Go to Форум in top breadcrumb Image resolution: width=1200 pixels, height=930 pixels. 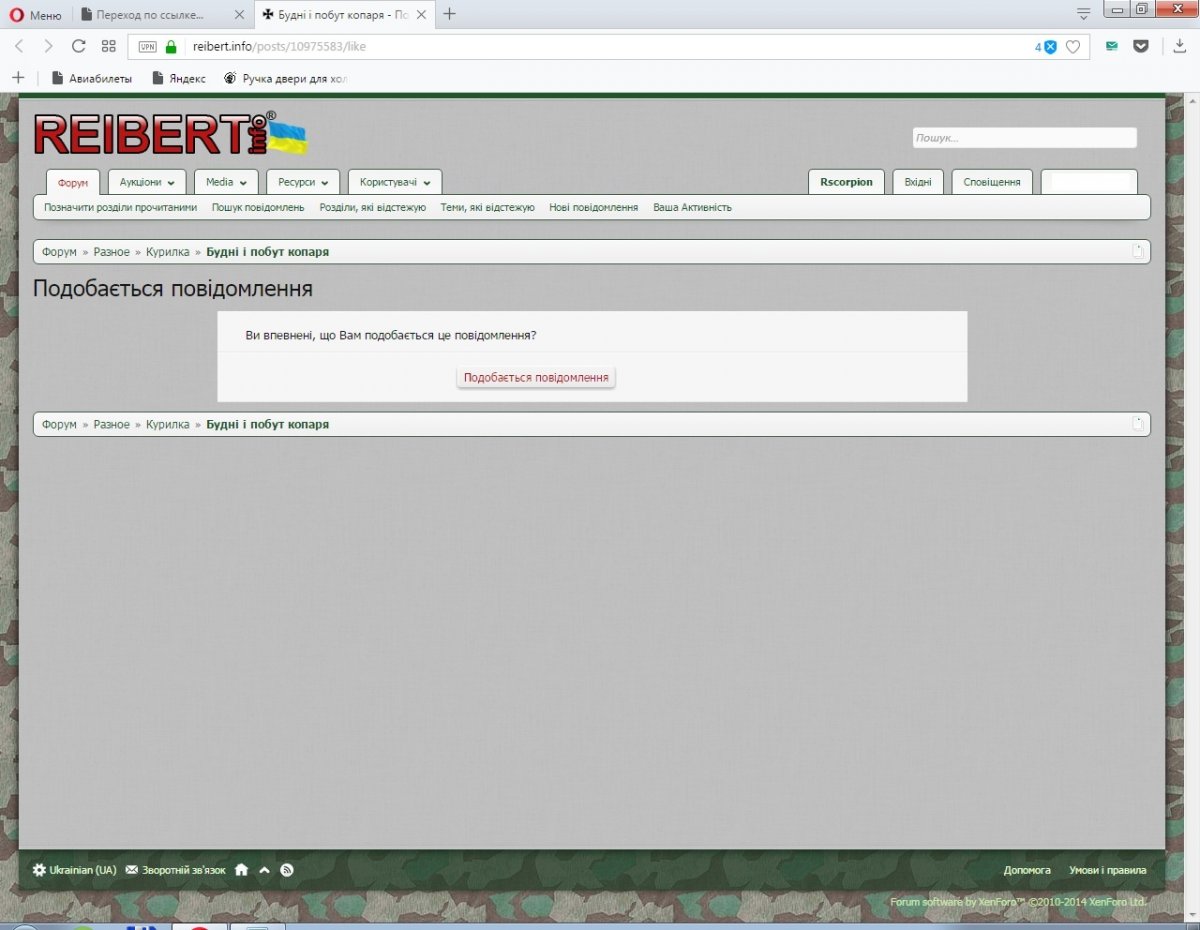[x=59, y=252]
